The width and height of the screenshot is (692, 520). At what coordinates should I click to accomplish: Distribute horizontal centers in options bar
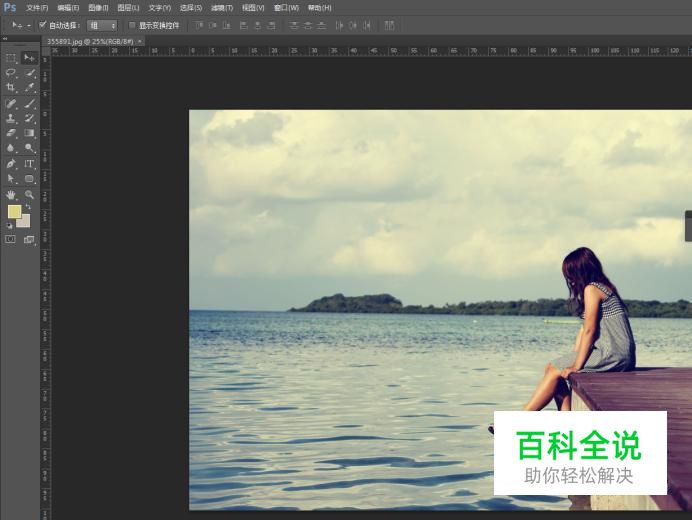pyautogui.click(x=353, y=26)
